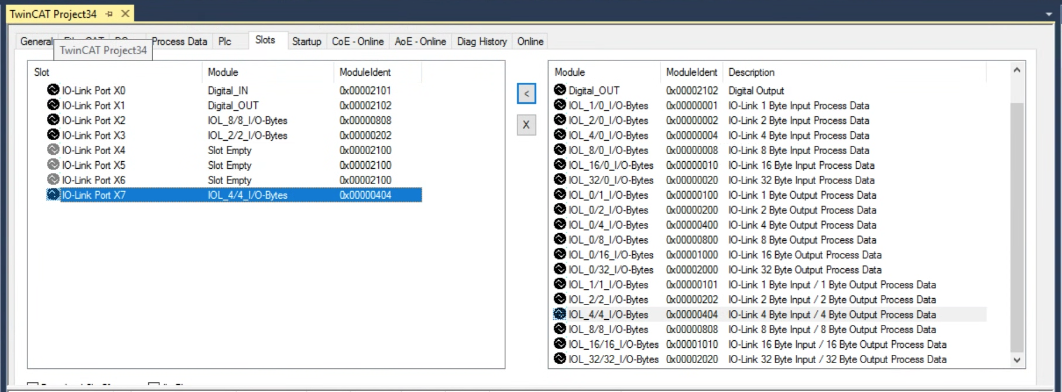The width and height of the screenshot is (1062, 392).
Task: Click the IO-Link Port X2 slot icon
Action: pyautogui.click(x=54, y=120)
